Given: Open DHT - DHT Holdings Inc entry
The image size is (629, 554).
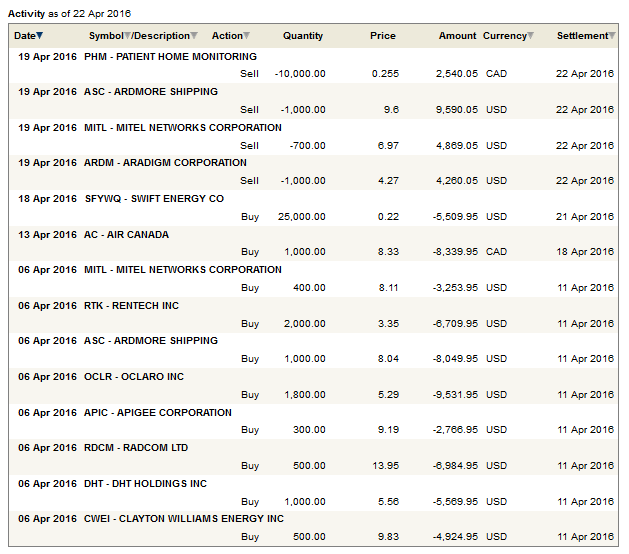Looking at the screenshot, I should coord(145,484).
